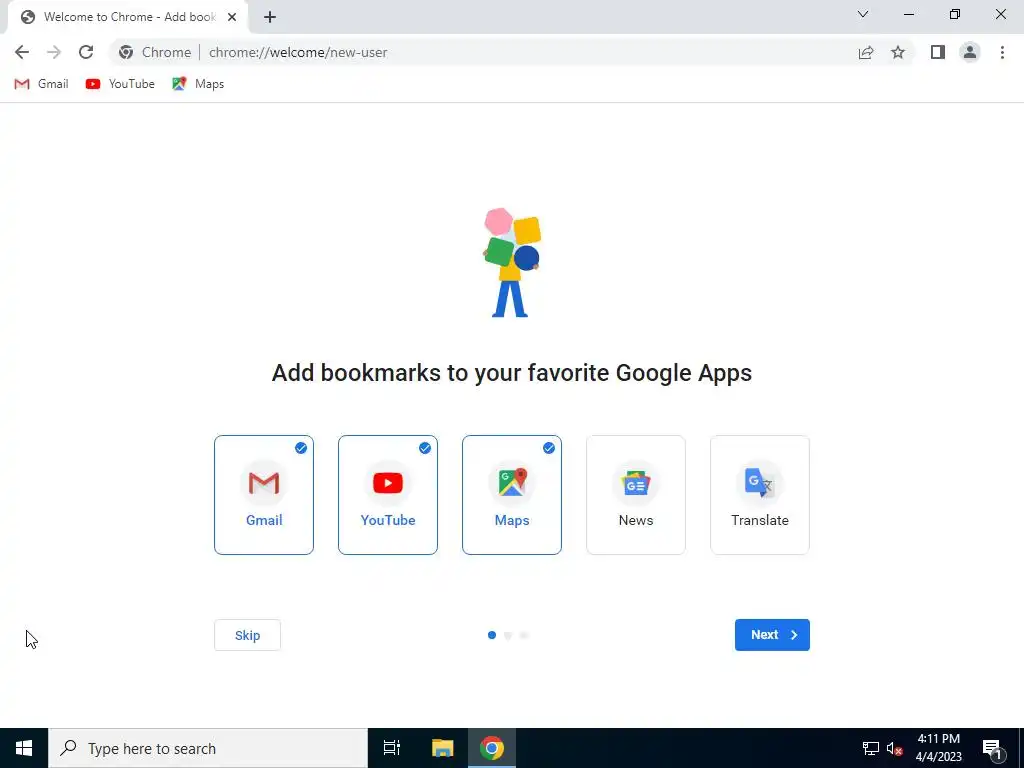This screenshot has height=768, width=1024.
Task: Select the Welcome to Chrome tab
Action: pyautogui.click(x=128, y=17)
